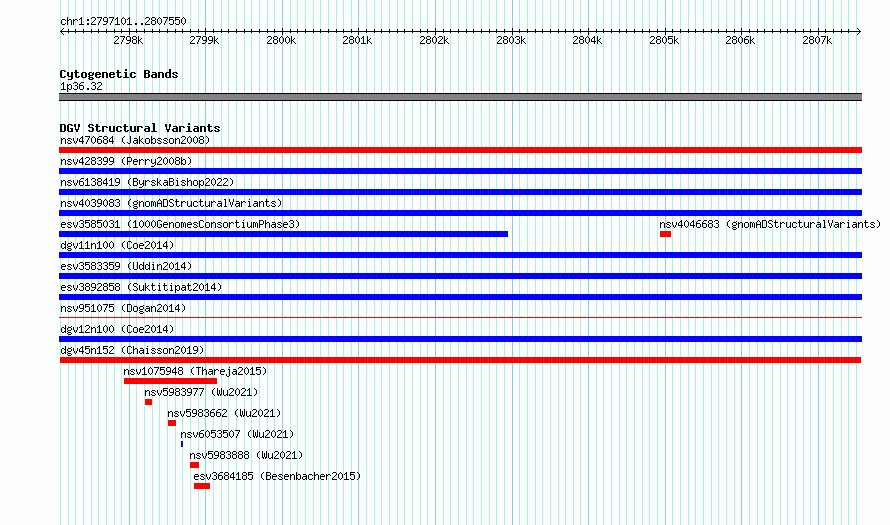
Task: Open esv3585031 (1000GenomesConsortiumPhase3) label
Action: click(180, 224)
